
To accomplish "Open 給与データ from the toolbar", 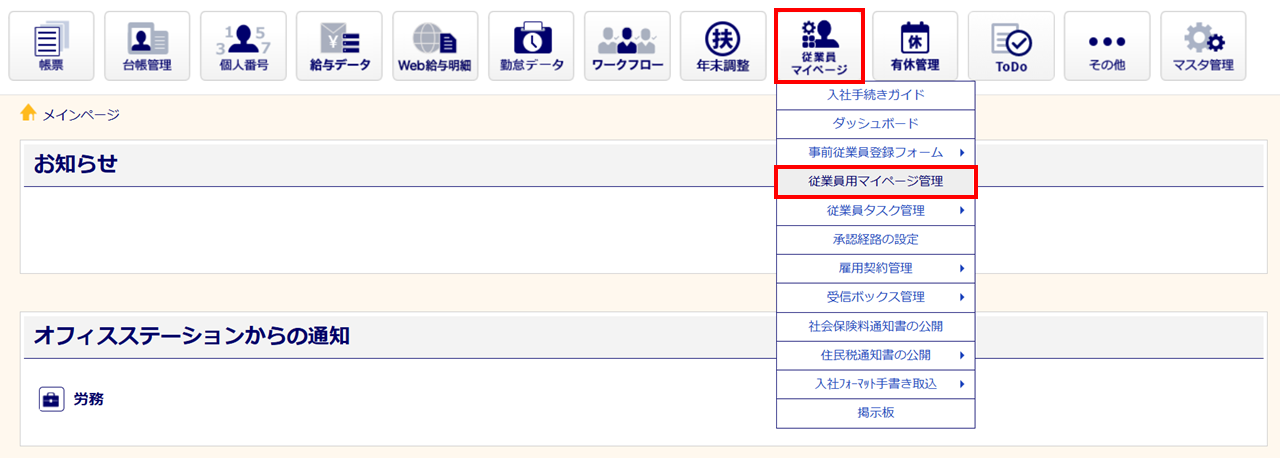I will coord(339,46).
